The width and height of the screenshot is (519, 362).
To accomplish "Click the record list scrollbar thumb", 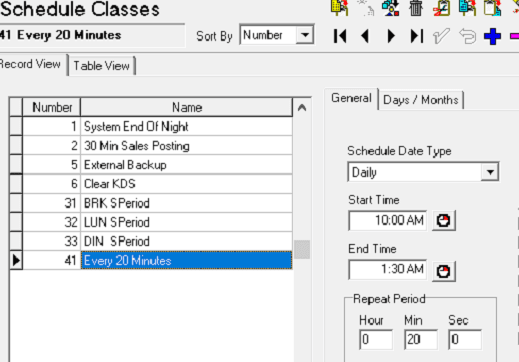I will [302, 249].
